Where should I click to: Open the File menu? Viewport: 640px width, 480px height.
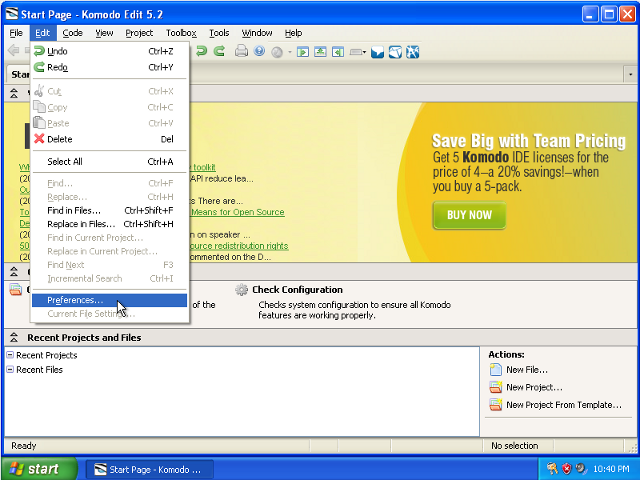(16, 33)
